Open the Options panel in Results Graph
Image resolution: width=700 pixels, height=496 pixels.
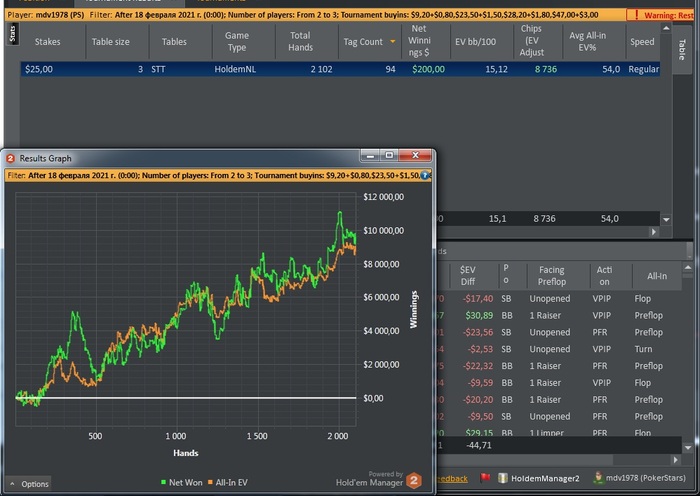pos(29,484)
